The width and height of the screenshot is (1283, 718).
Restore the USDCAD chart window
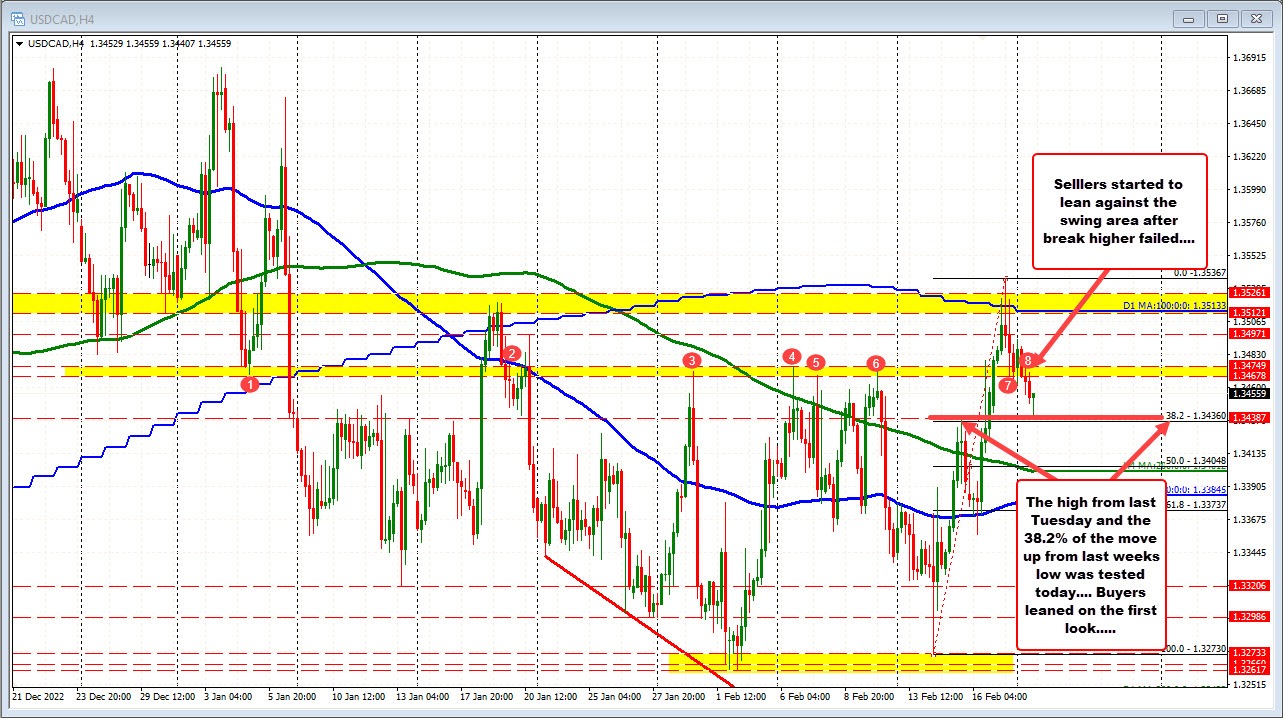pyautogui.click(x=1222, y=17)
